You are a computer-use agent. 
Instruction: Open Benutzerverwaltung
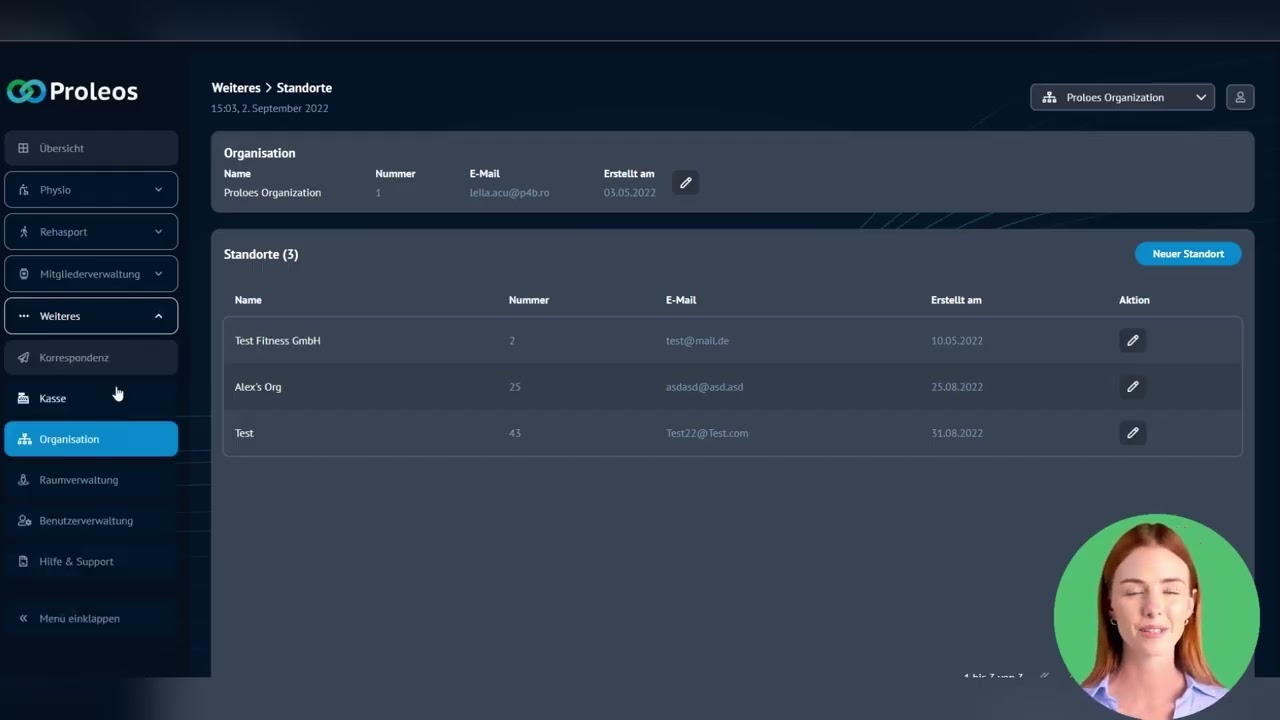coord(91,521)
